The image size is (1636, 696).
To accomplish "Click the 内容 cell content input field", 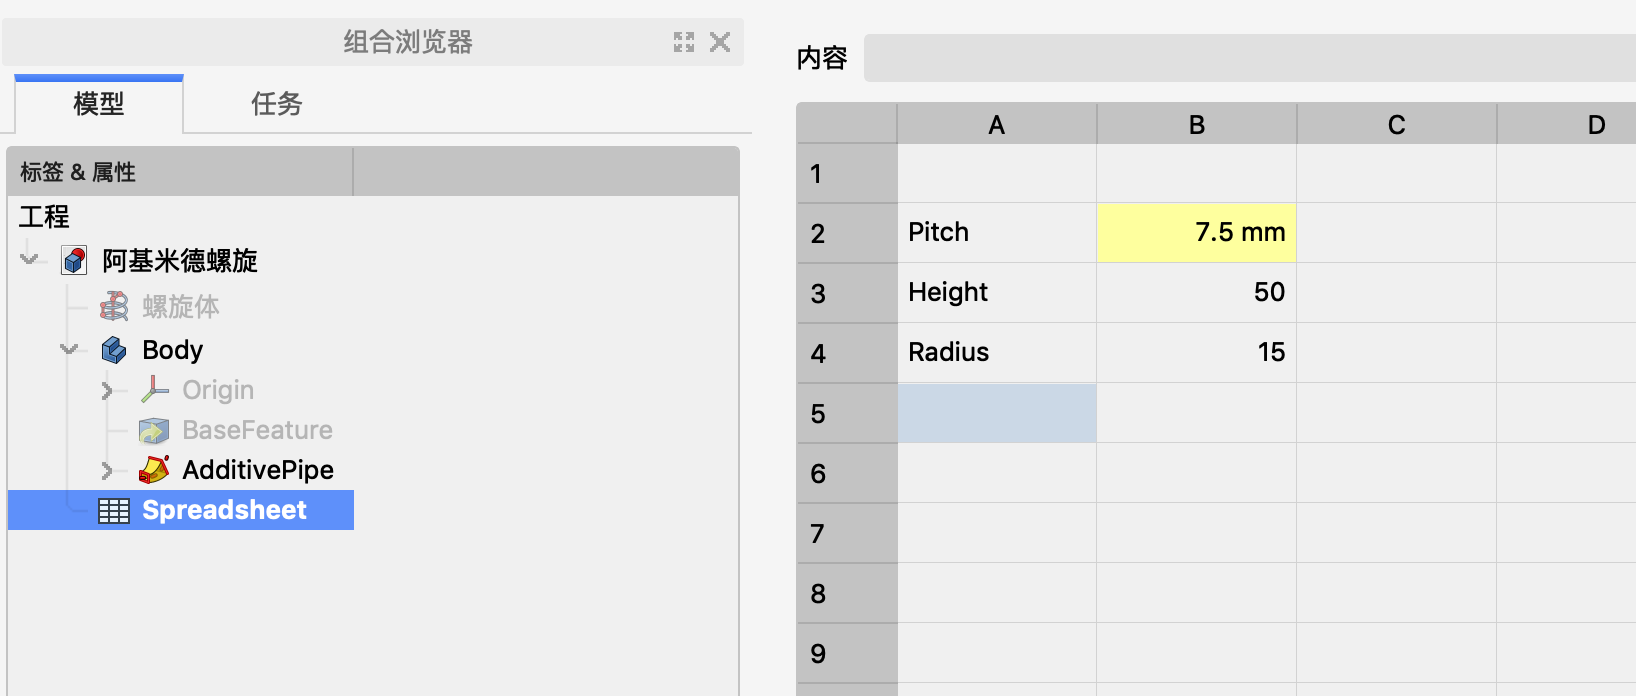I will (x=1250, y=58).
